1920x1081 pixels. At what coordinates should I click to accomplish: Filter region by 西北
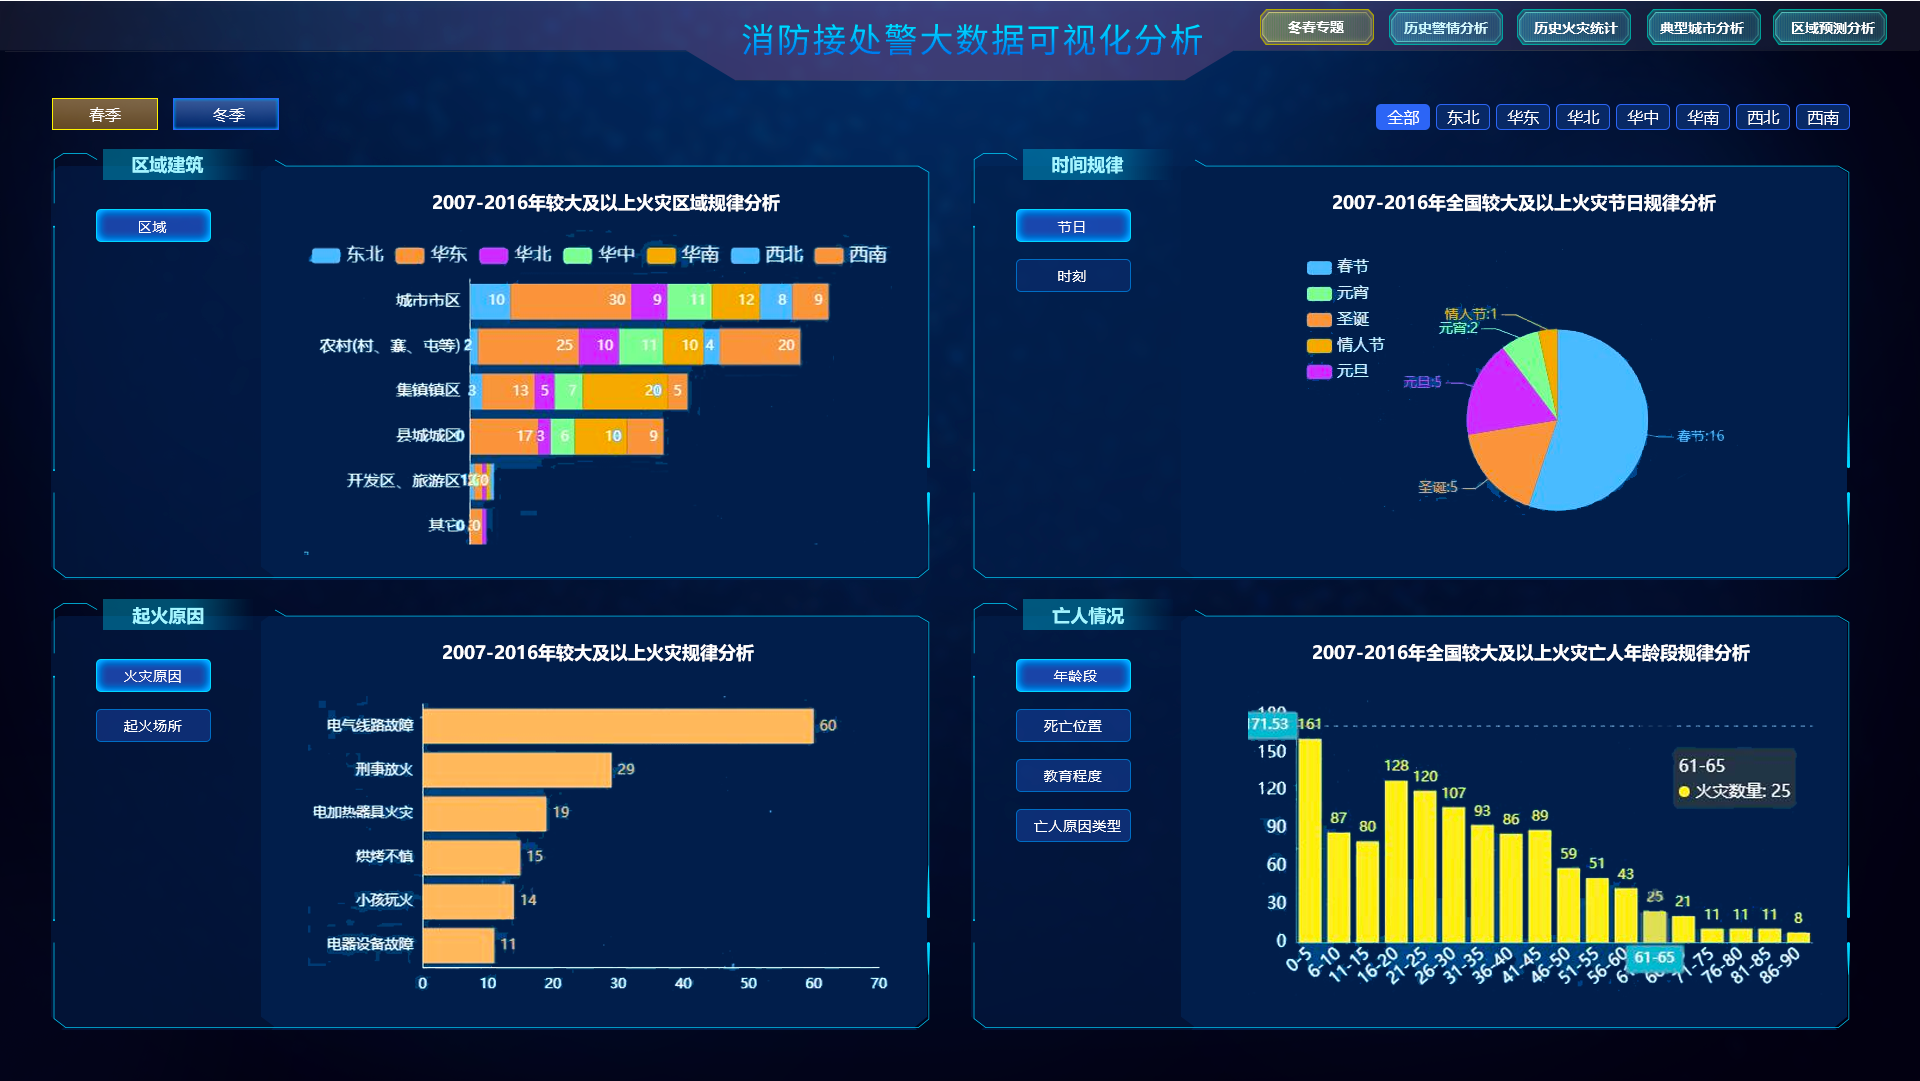pyautogui.click(x=1763, y=117)
